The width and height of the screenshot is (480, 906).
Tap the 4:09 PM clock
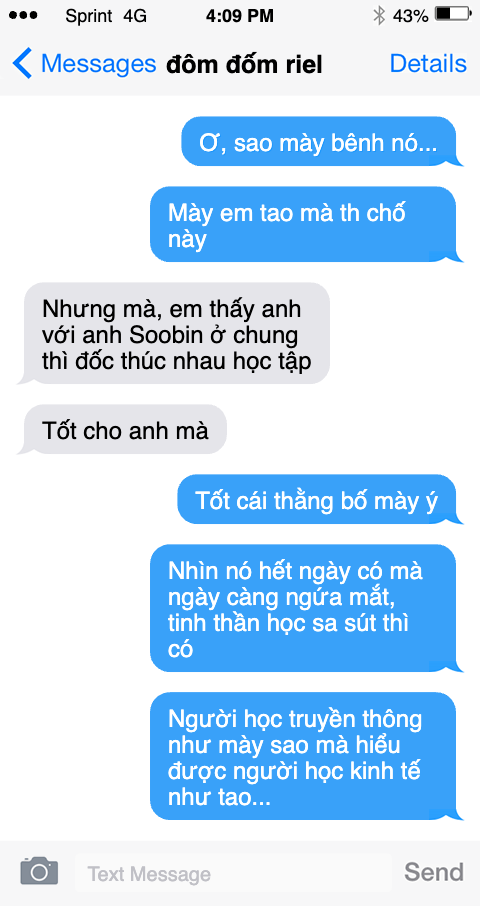coord(239,16)
